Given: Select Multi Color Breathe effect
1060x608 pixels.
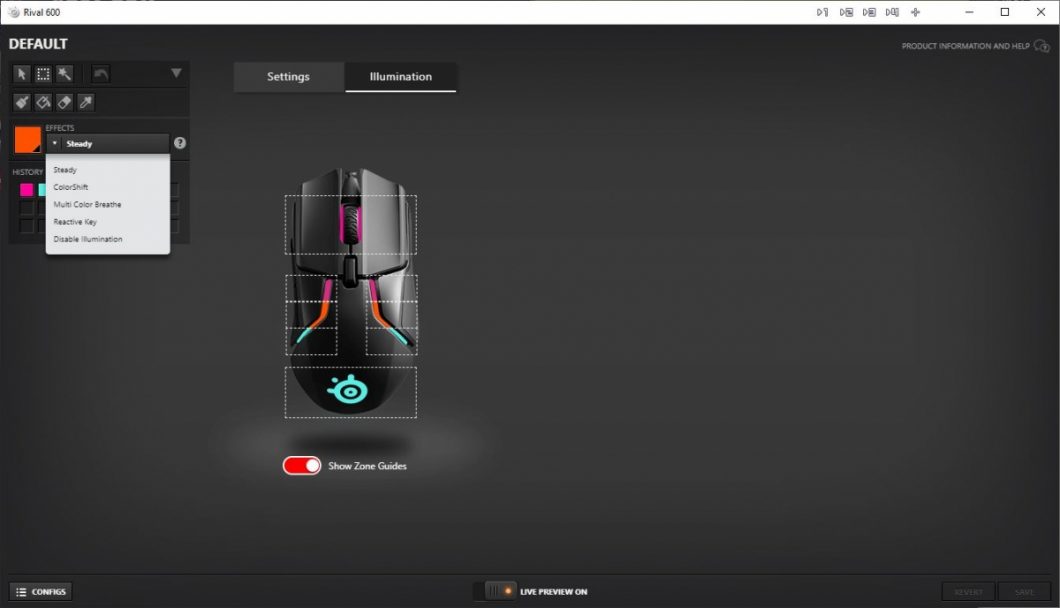Looking at the screenshot, I should pyautogui.click(x=88, y=204).
